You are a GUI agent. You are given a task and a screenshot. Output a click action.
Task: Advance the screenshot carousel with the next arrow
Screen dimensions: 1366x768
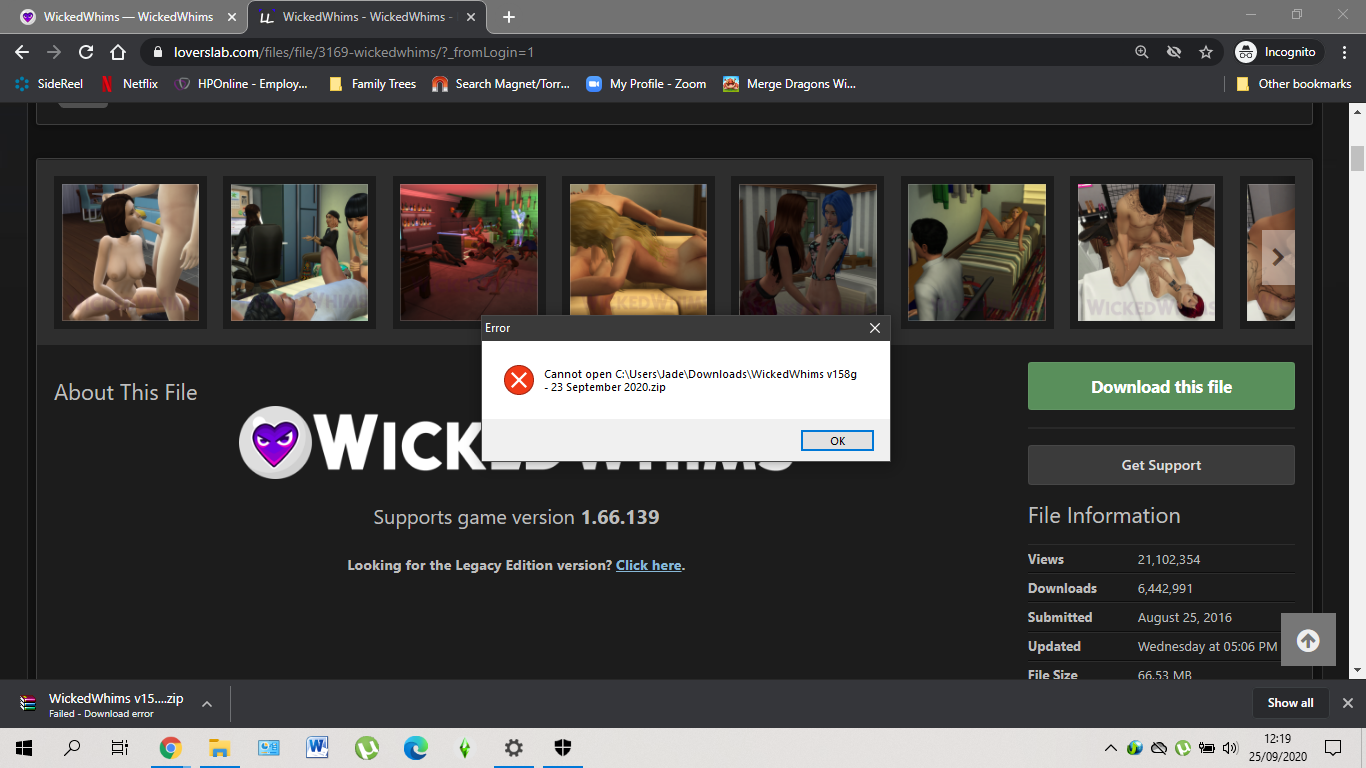click(x=1277, y=257)
